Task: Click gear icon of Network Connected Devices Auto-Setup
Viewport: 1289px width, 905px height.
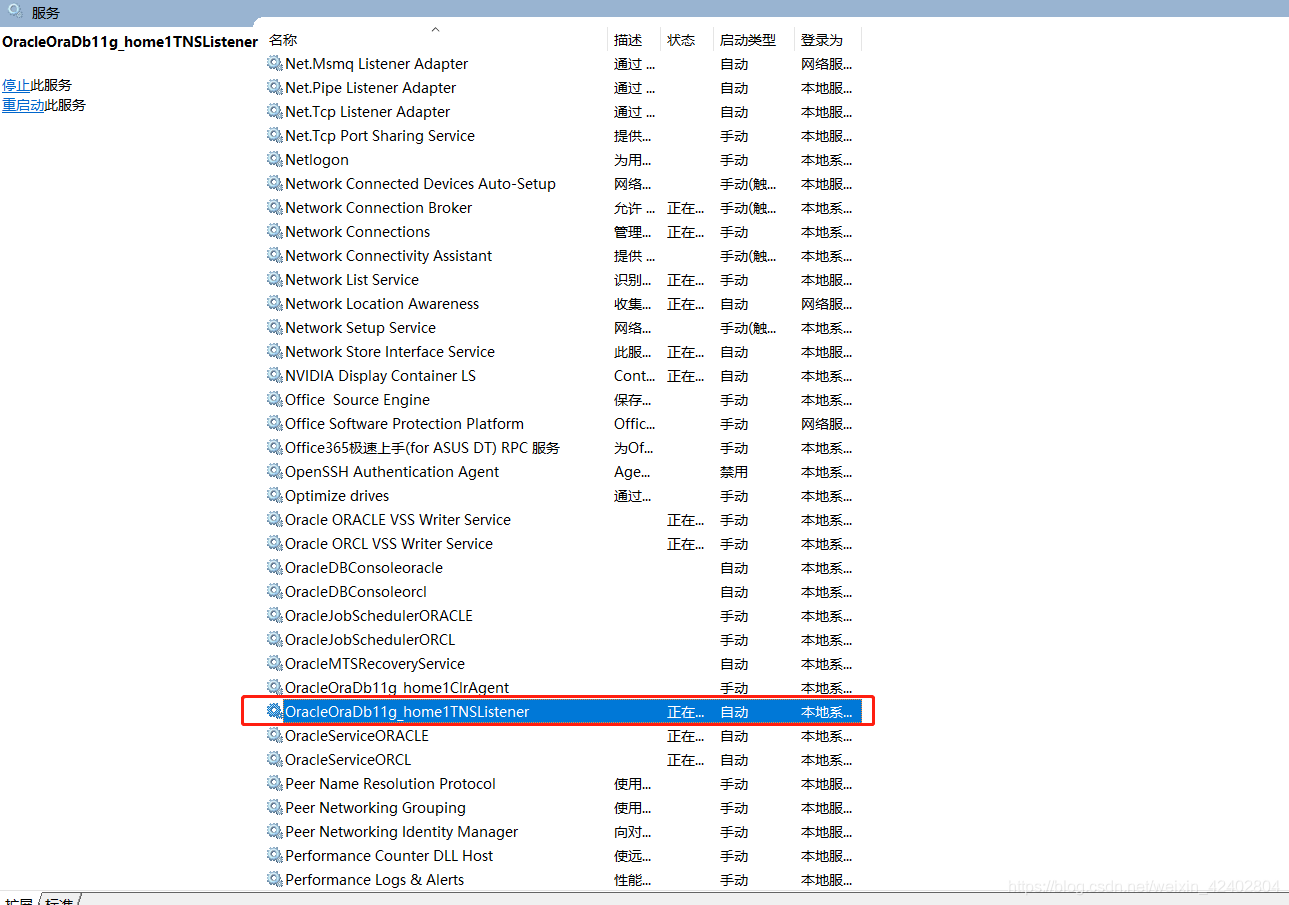Action: [275, 183]
